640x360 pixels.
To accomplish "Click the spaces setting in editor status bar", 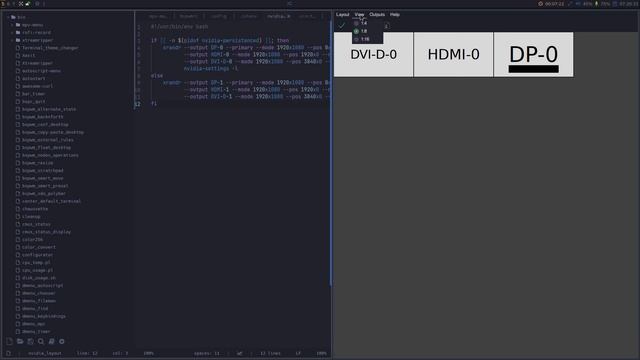I will [x=207, y=353].
